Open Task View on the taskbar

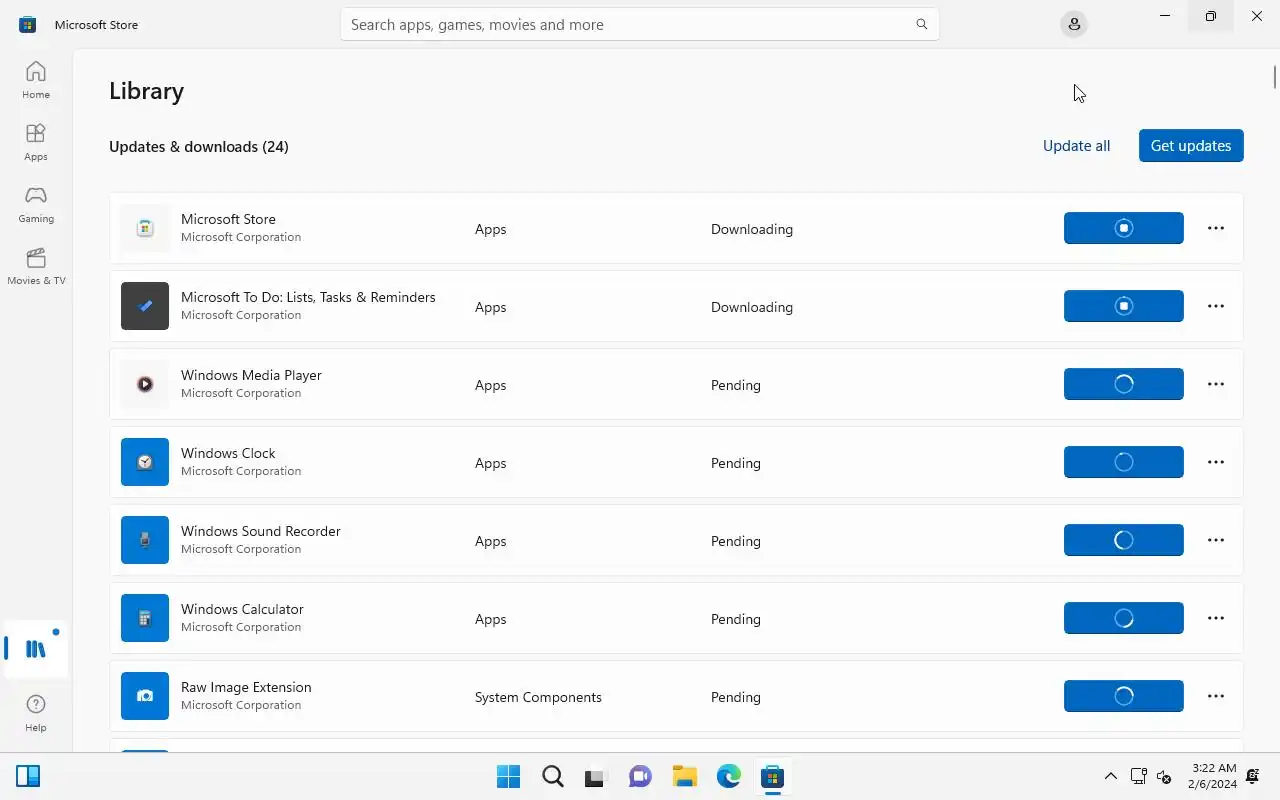coord(596,776)
